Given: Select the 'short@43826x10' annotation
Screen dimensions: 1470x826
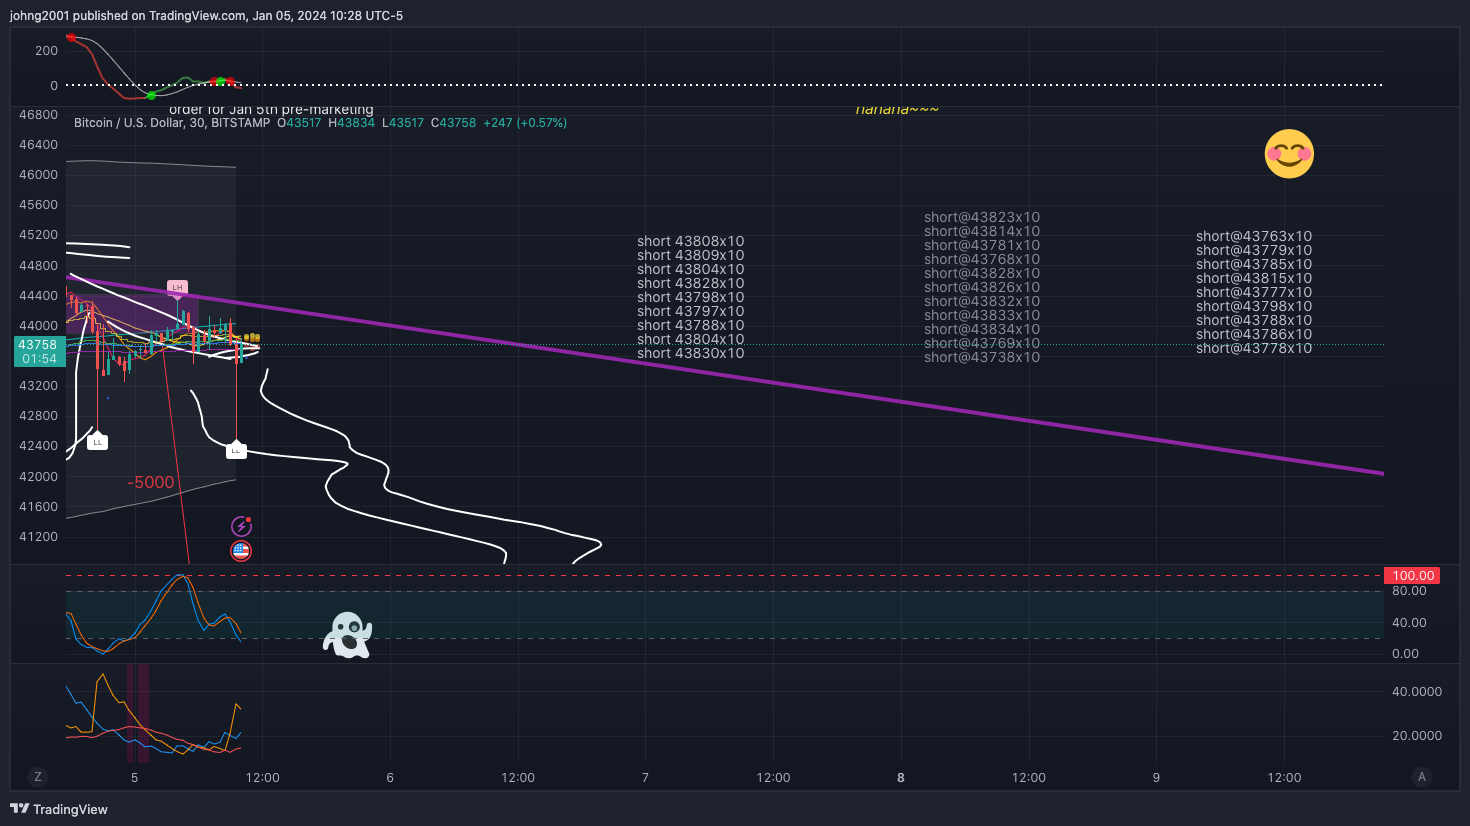Looking at the screenshot, I should click(982, 287).
